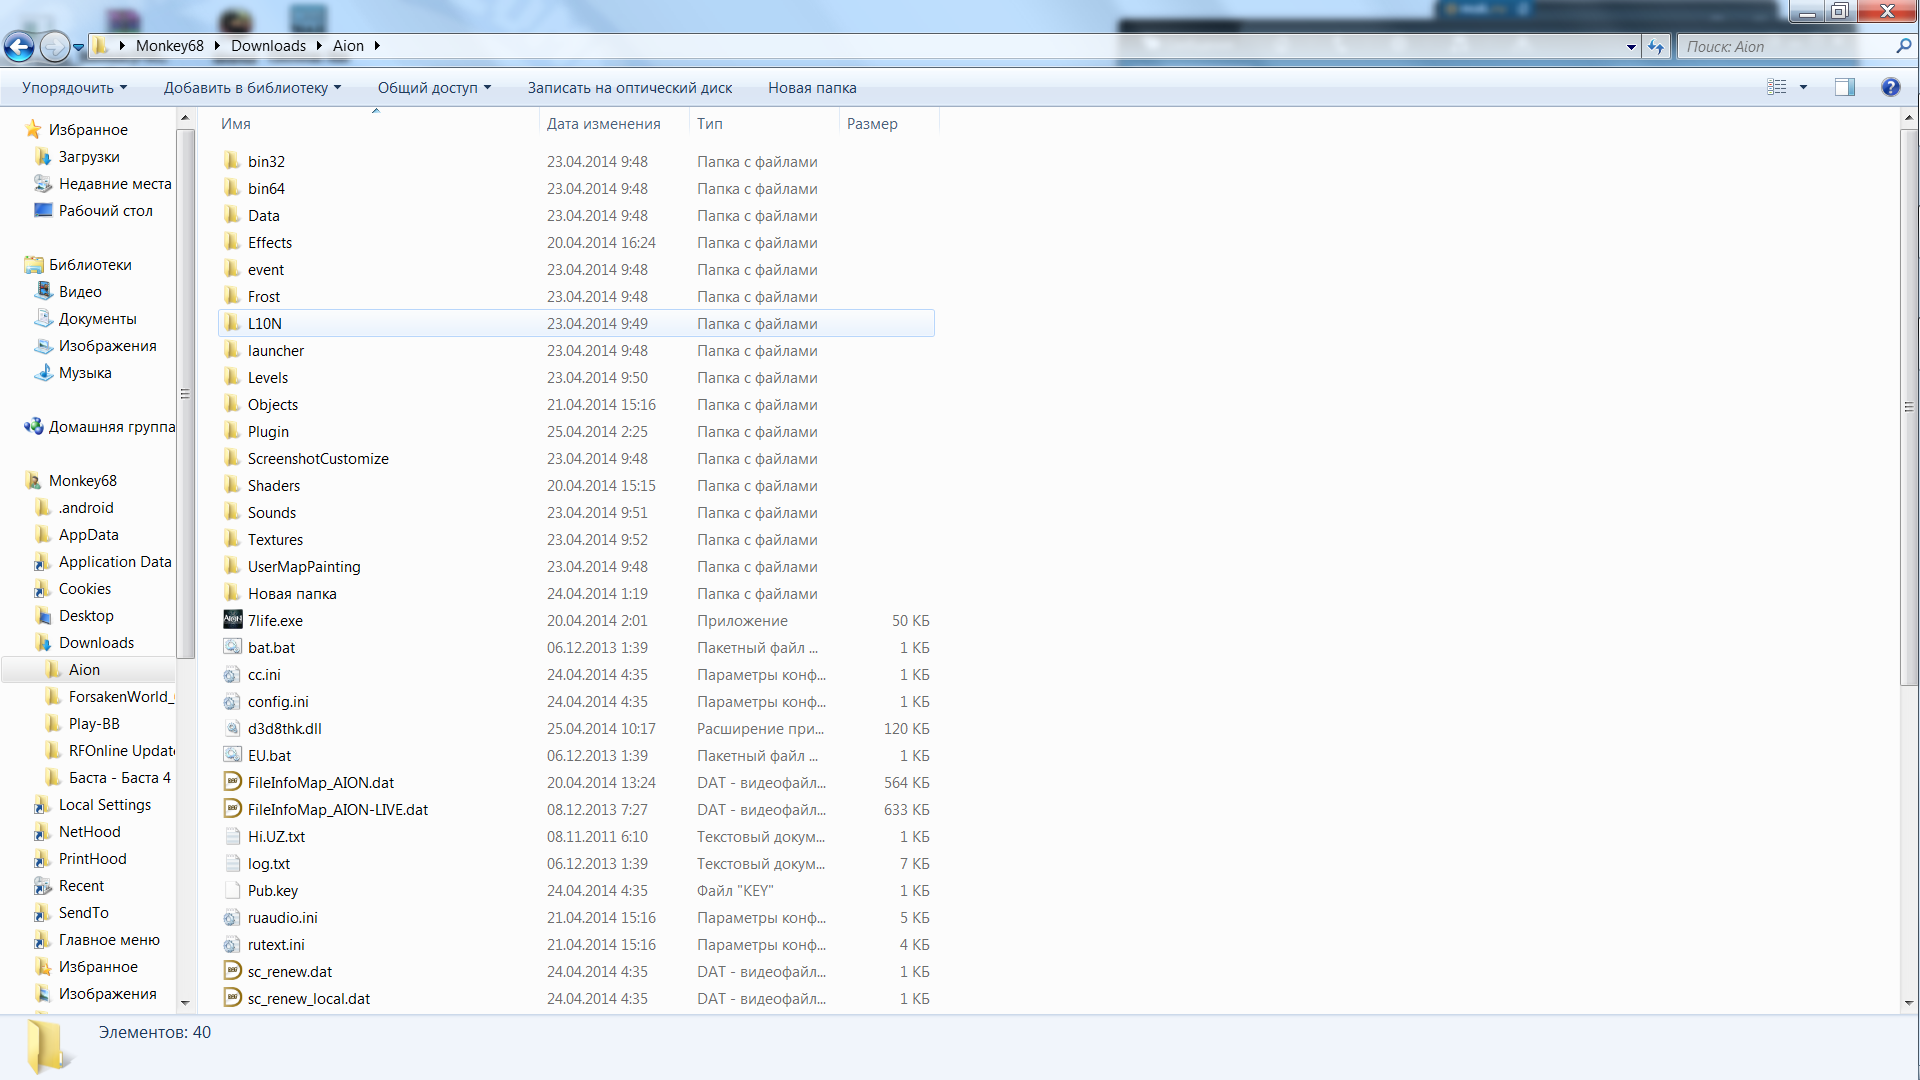This screenshot has height=1080, width=1920.
Task: Click the Back navigation arrow button
Action: pos(19,46)
